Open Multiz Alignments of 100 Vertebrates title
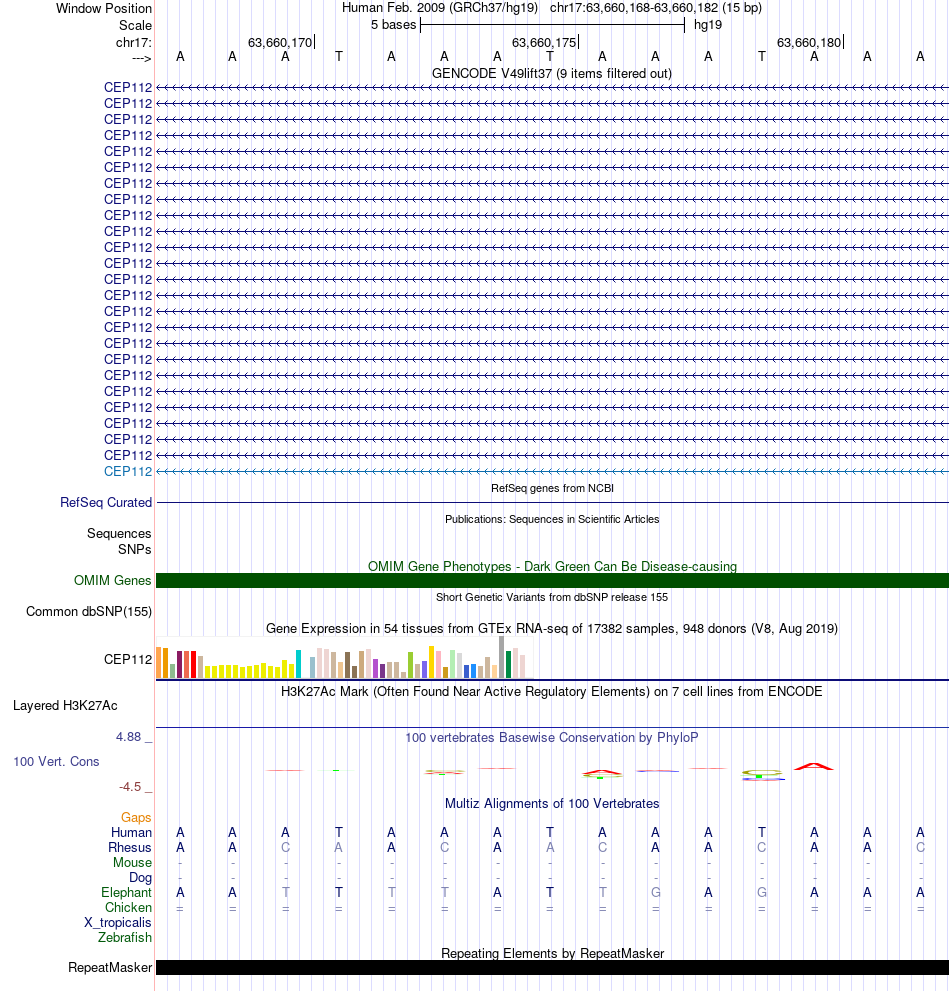 pos(552,804)
